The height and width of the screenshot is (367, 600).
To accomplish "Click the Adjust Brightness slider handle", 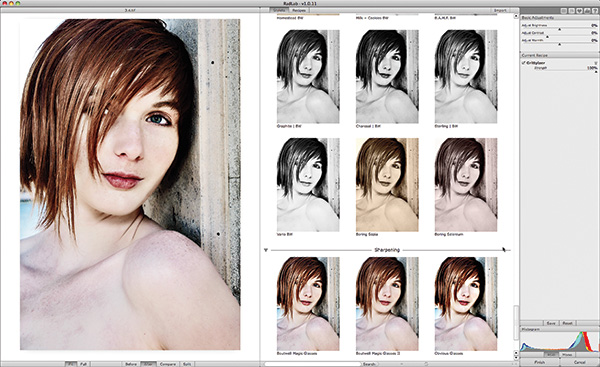I will 559,29.
